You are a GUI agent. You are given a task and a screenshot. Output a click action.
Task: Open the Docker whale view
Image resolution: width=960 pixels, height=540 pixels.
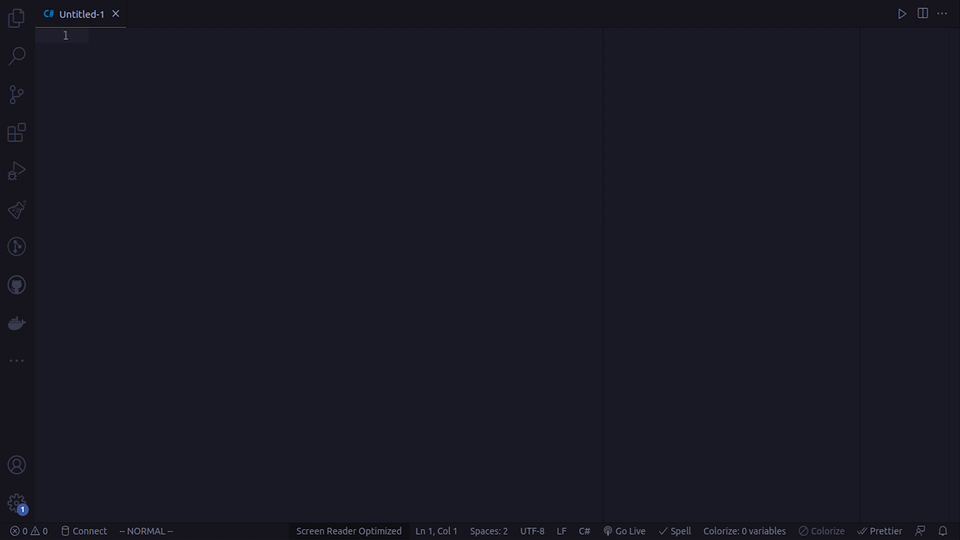tap(17, 323)
